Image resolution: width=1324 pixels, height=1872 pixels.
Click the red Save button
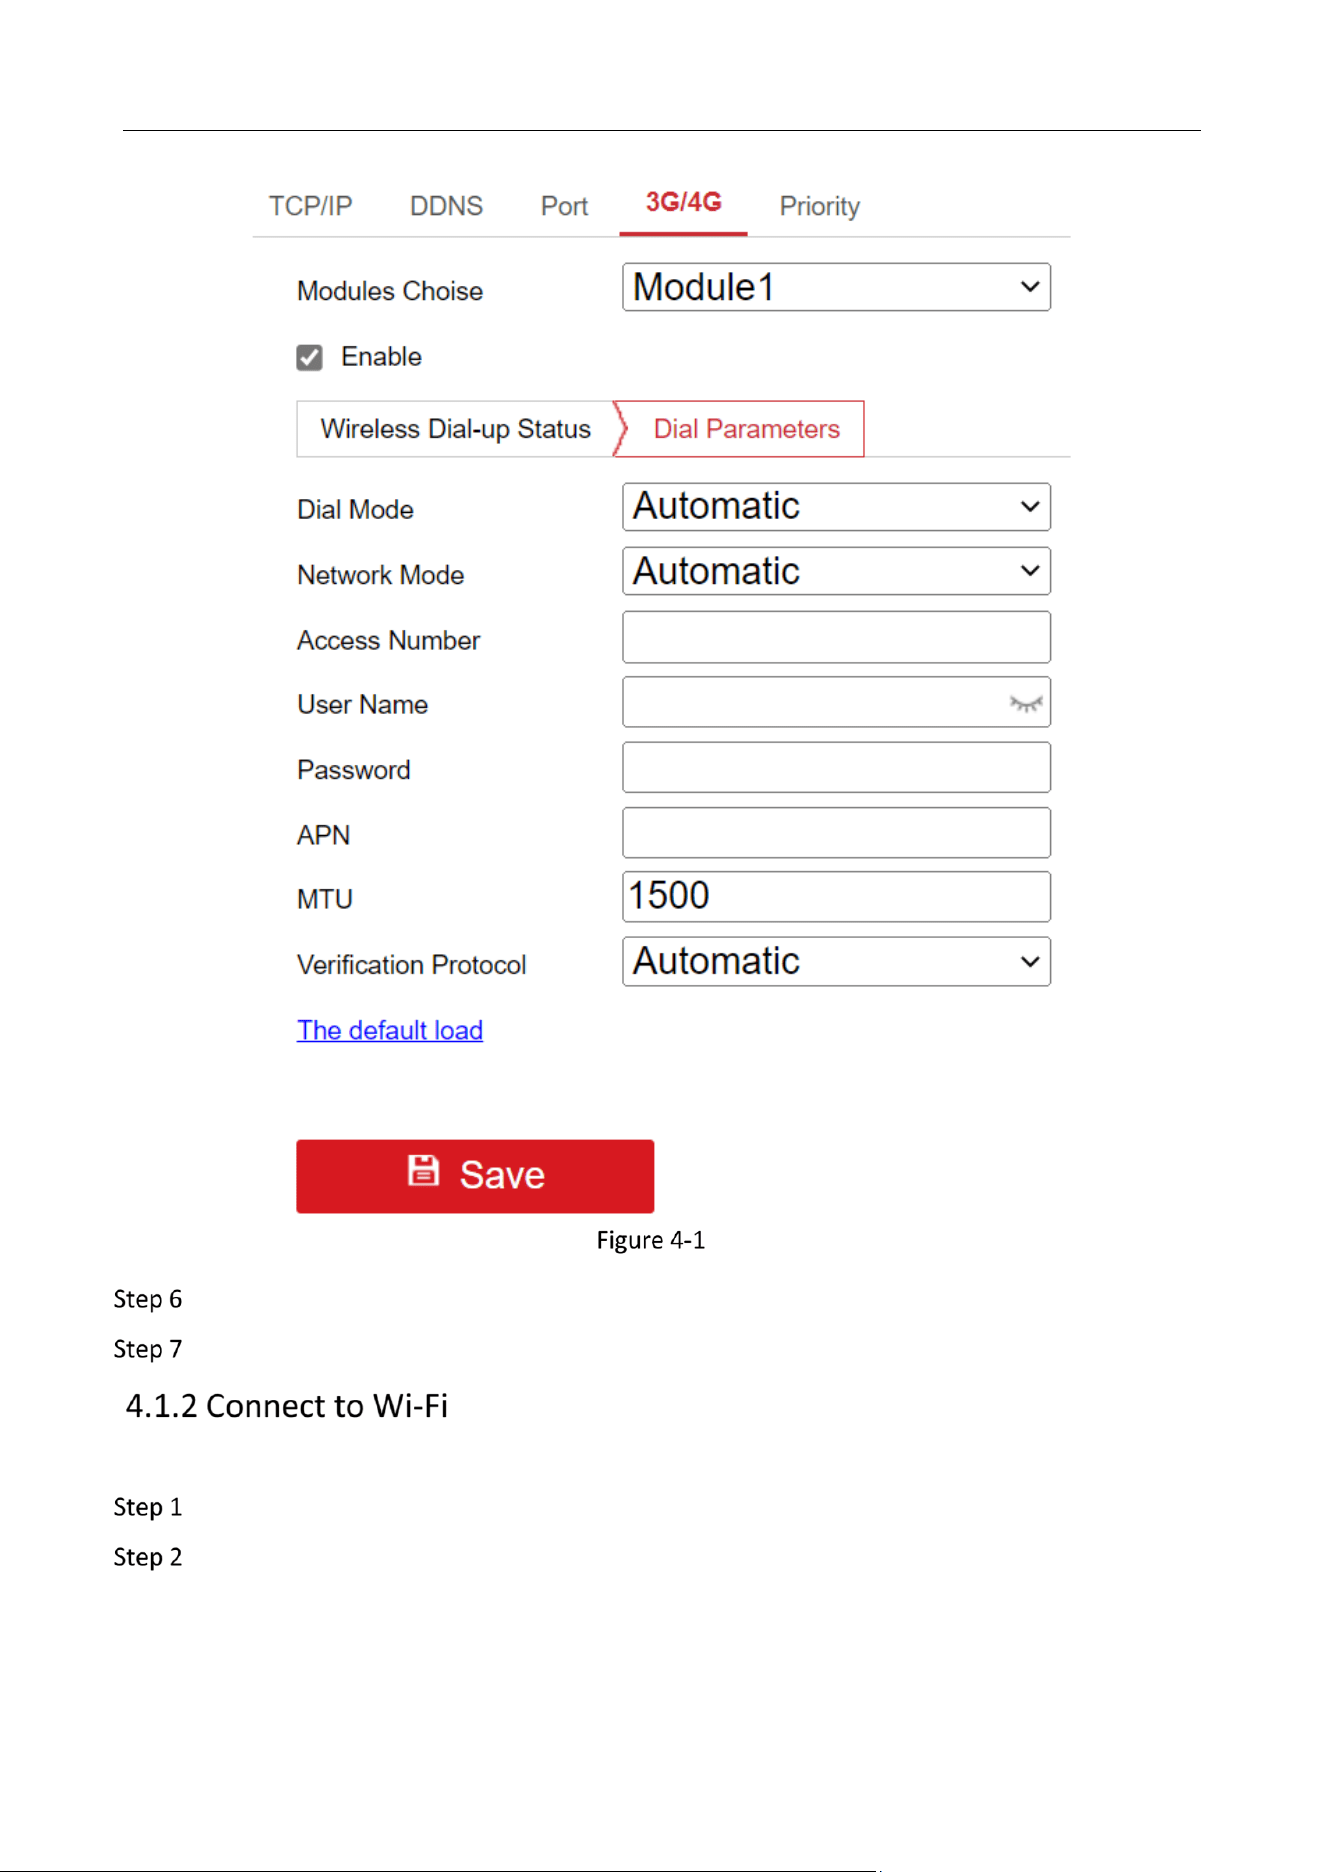pos(475,1176)
